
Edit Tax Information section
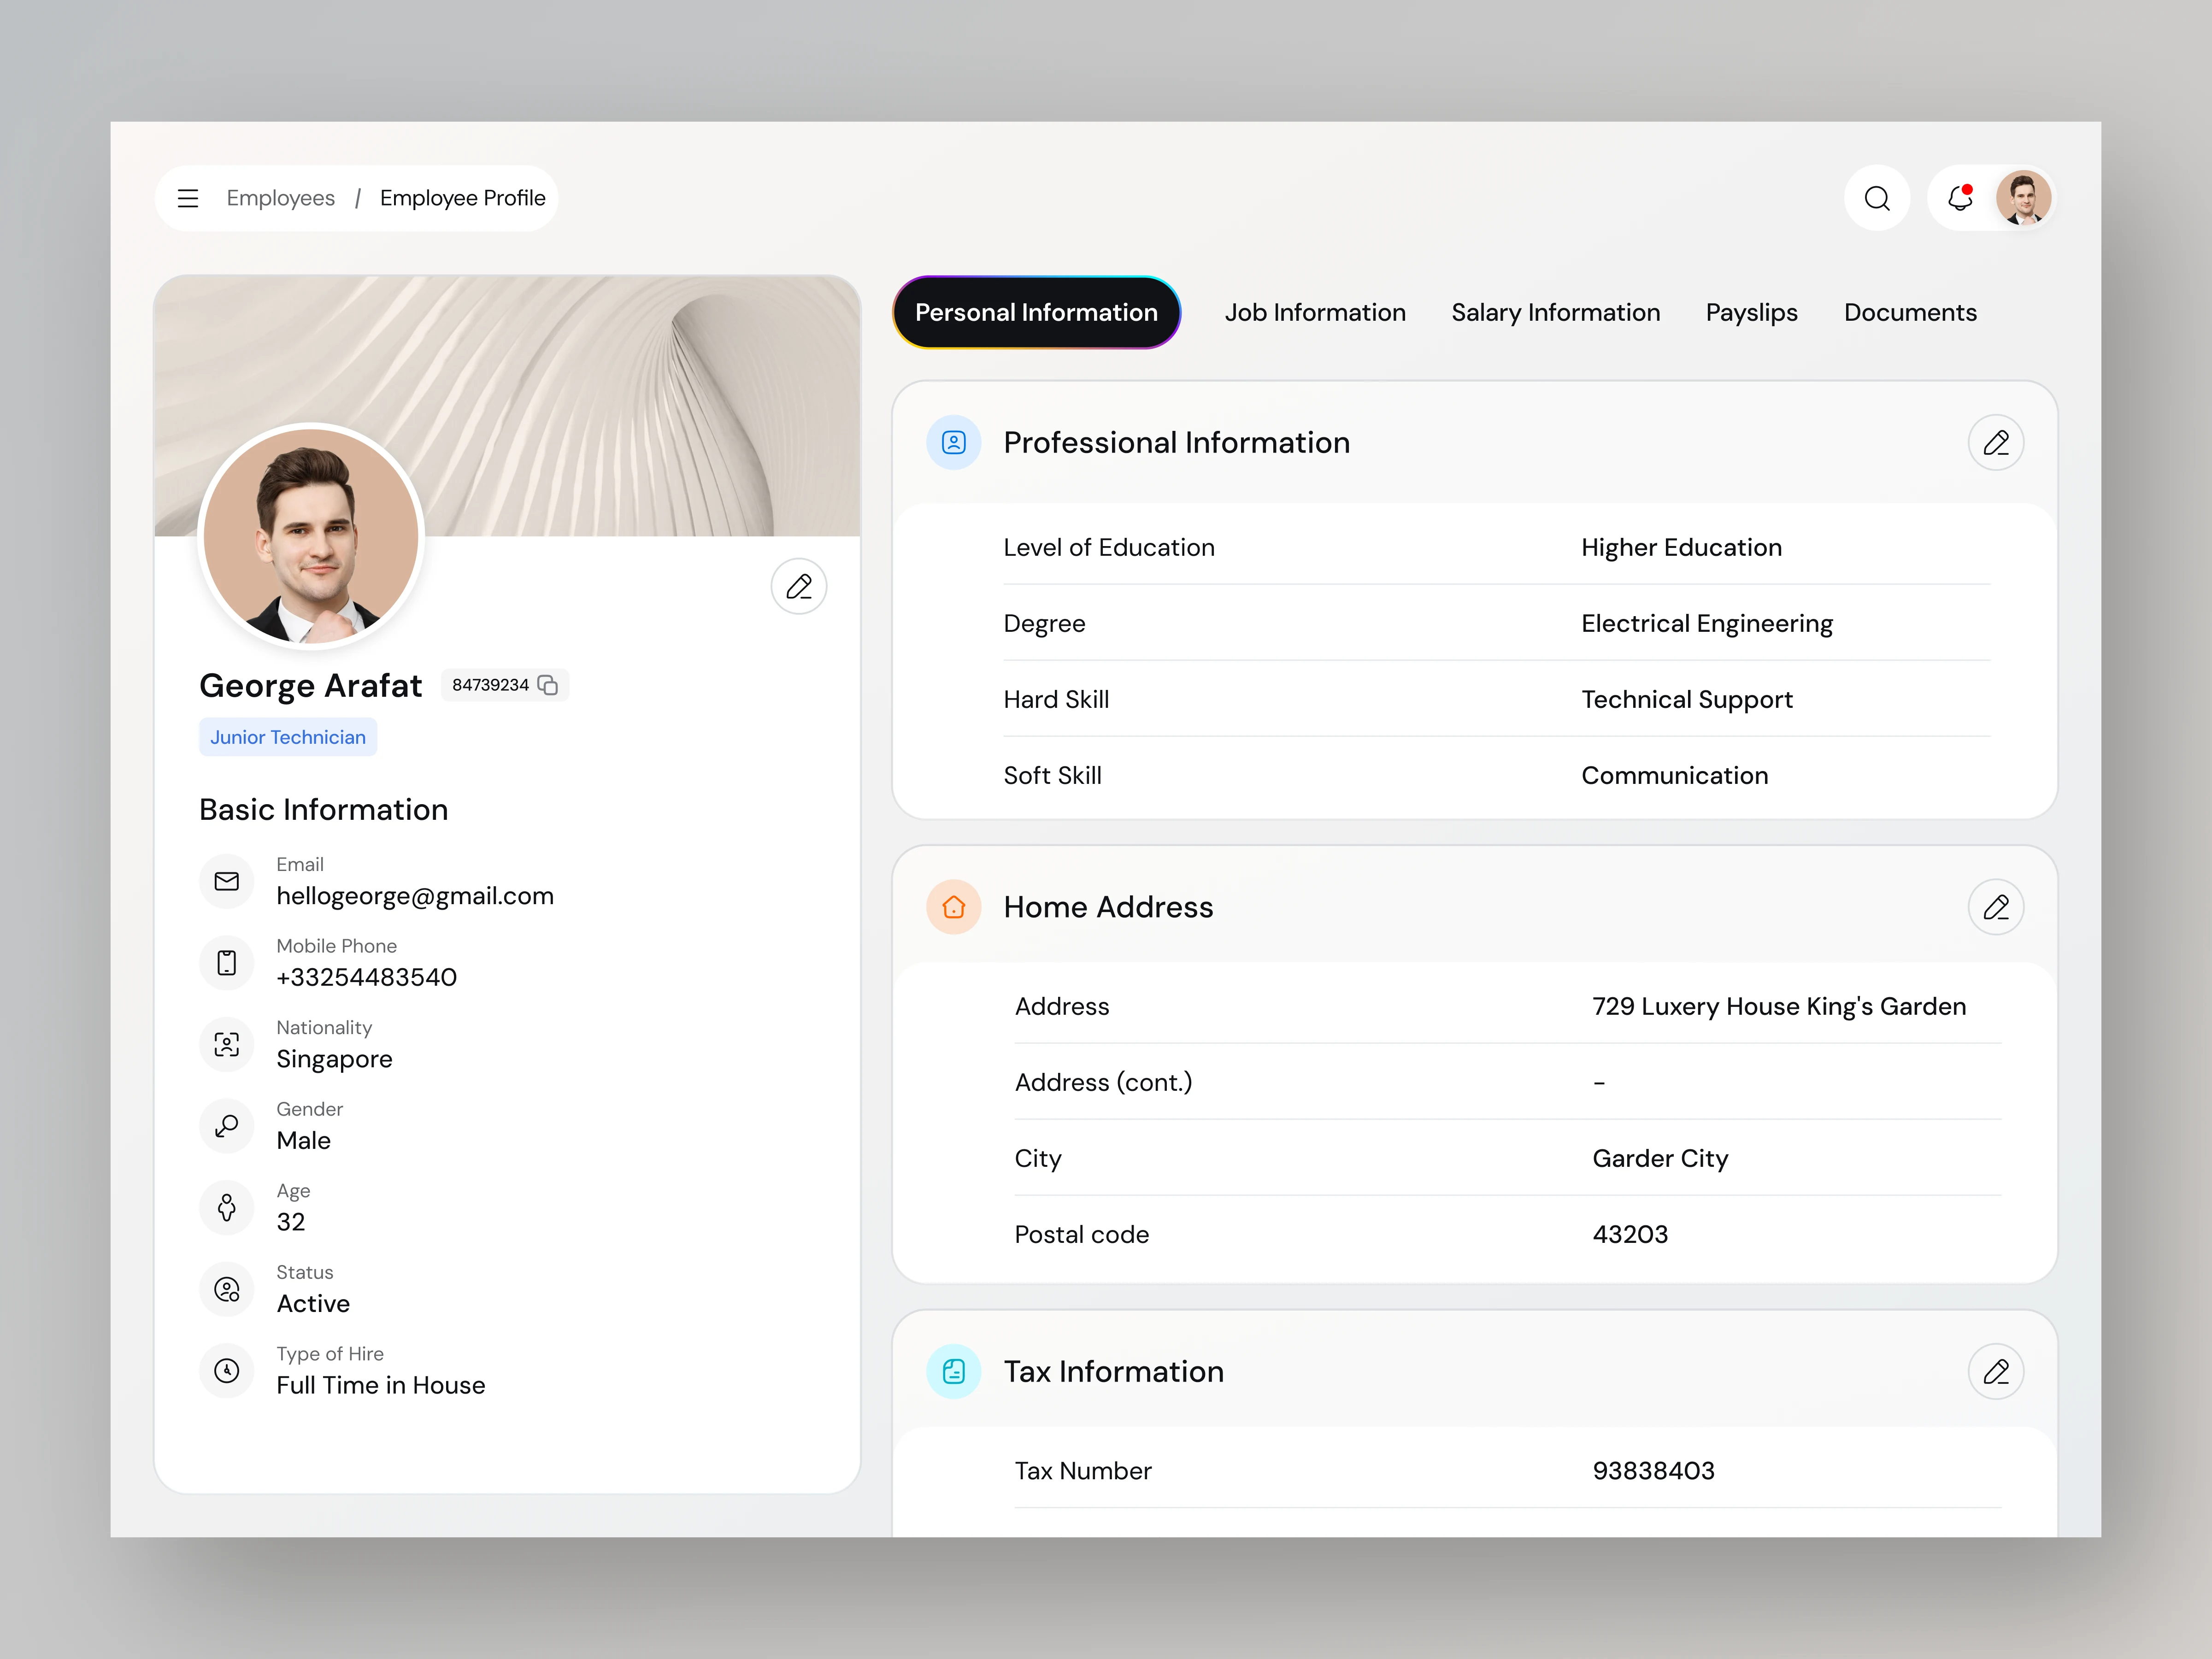1995,1371
